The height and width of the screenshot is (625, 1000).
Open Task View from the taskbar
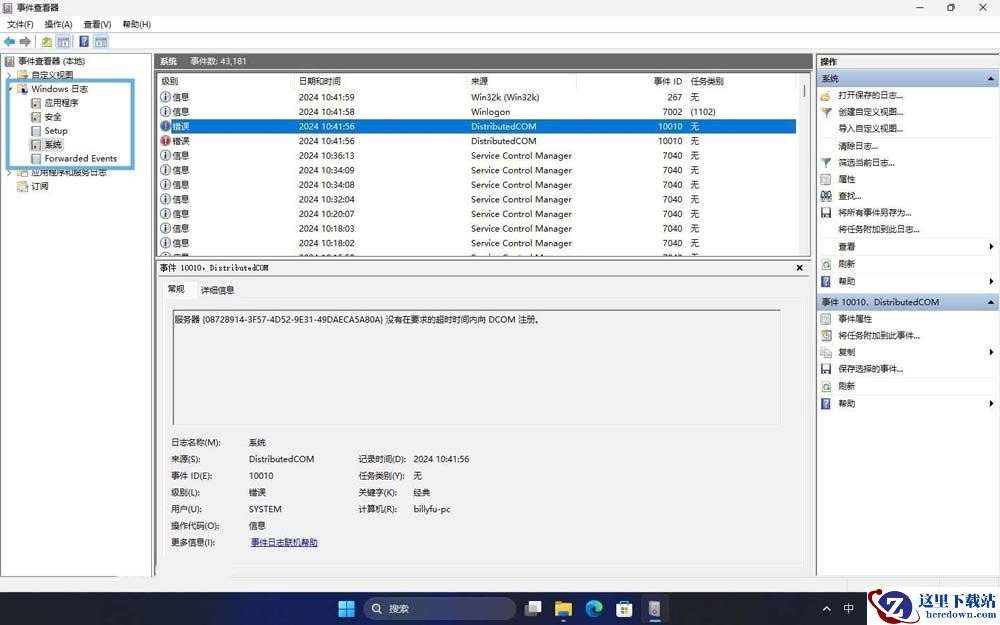[533, 608]
